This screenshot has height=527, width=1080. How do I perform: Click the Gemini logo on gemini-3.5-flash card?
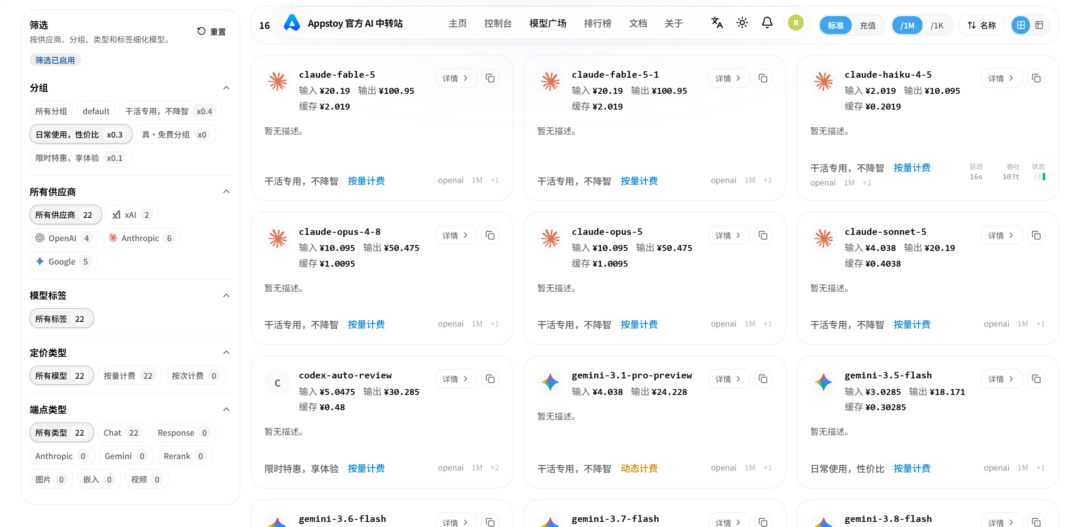pyautogui.click(x=823, y=382)
